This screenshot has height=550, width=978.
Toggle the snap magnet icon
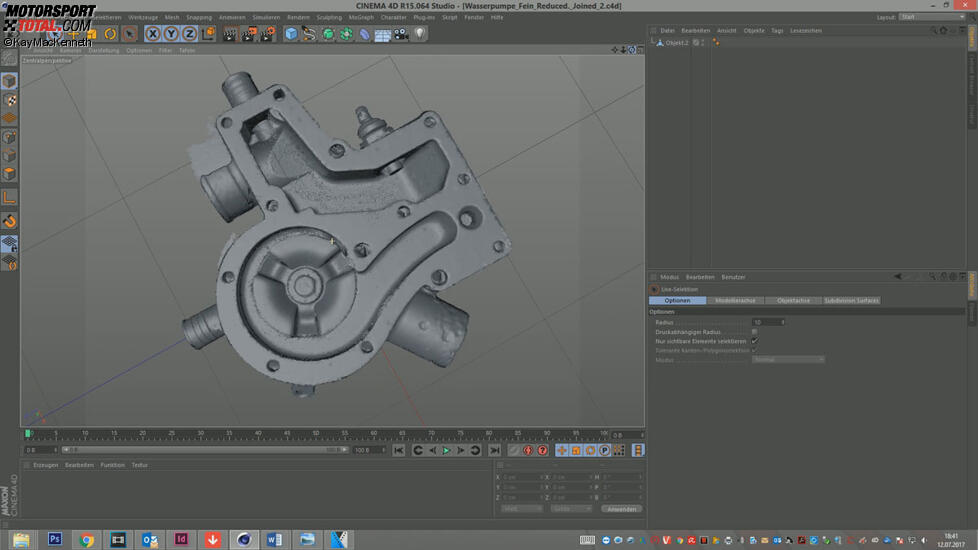coord(9,221)
